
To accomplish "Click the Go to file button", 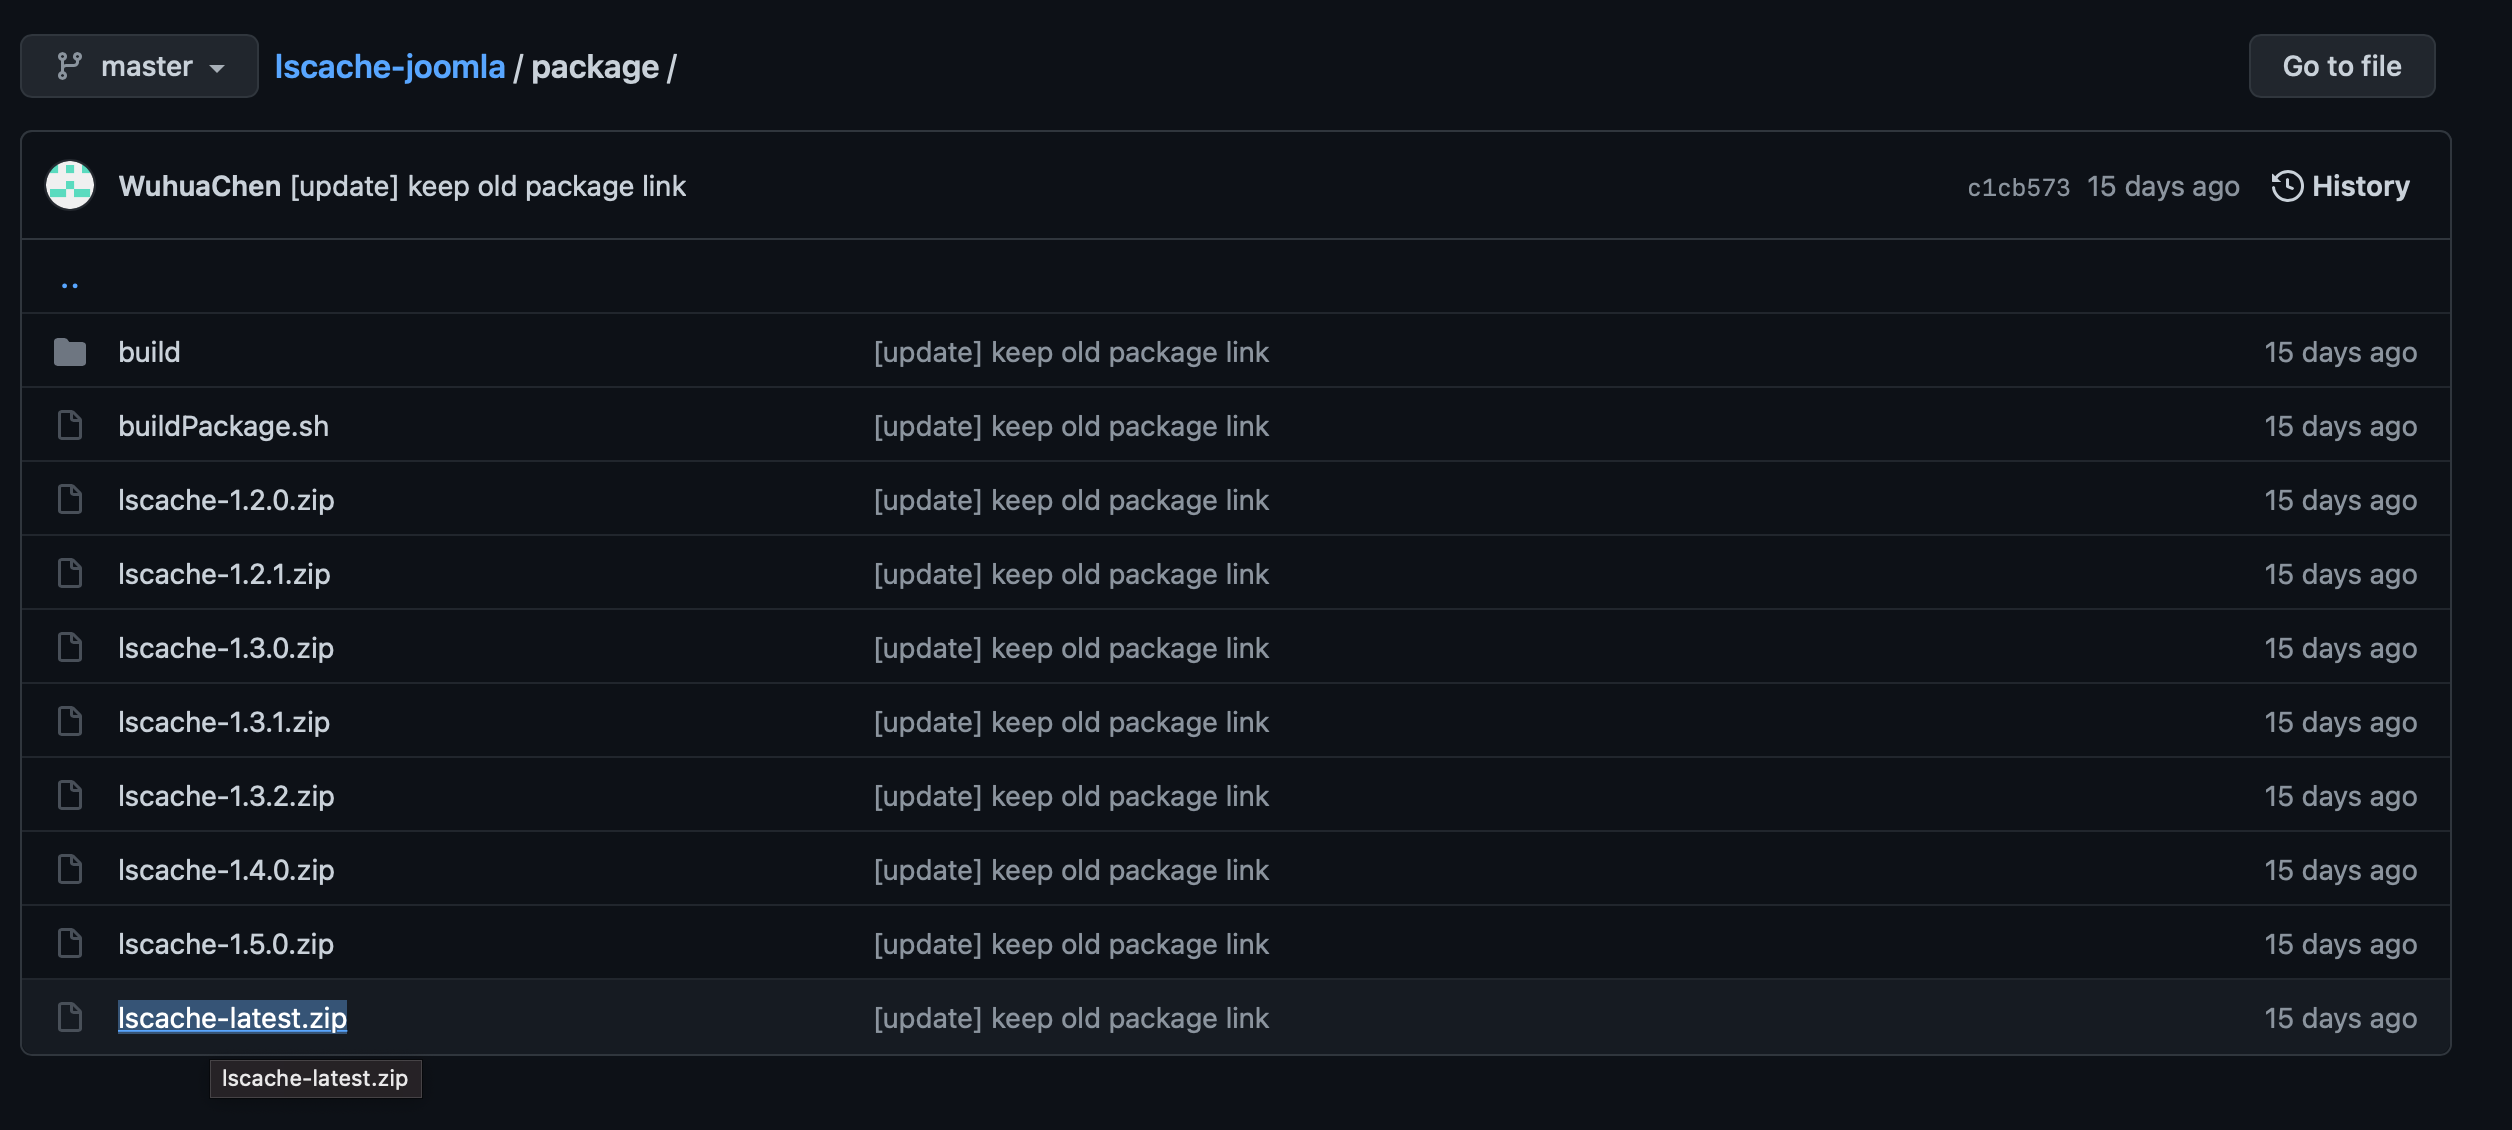I will coord(2342,64).
